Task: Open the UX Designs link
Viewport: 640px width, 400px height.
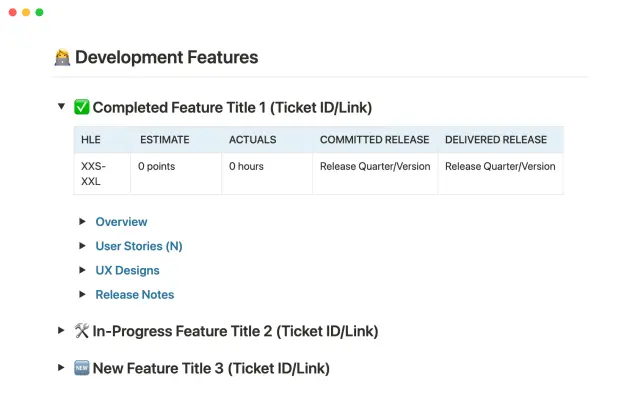Action: click(x=127, y=270)
